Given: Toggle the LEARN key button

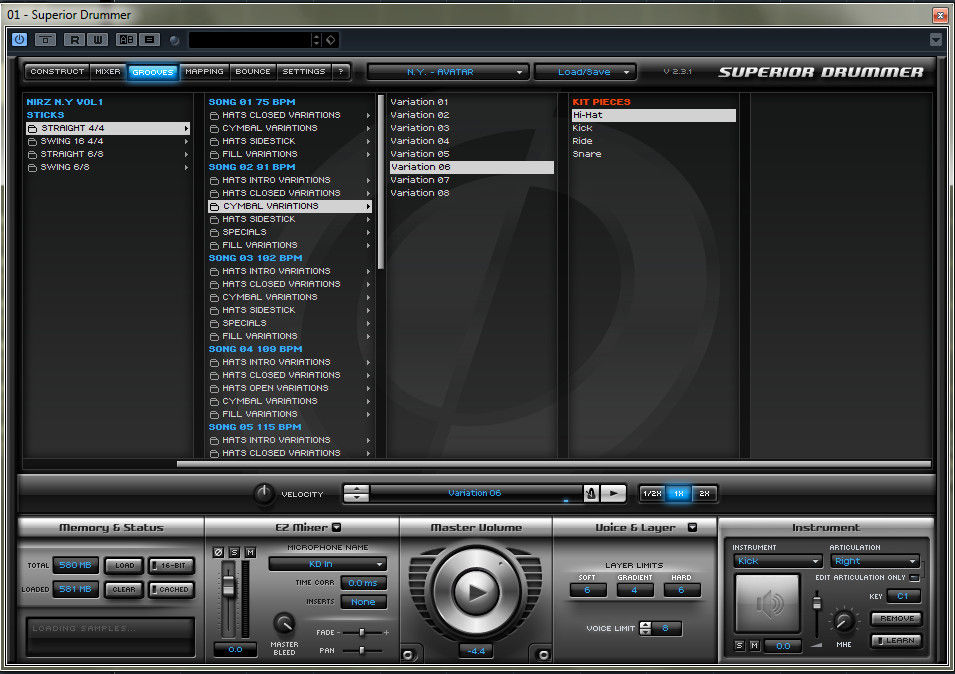Looking at the screenshot, I should point(897,641).
